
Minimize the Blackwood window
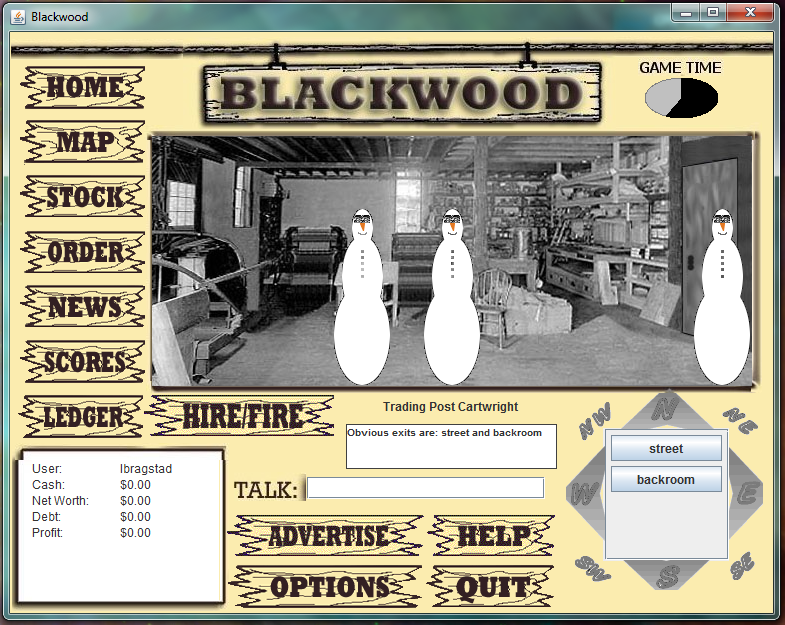(x=686, y=13)
